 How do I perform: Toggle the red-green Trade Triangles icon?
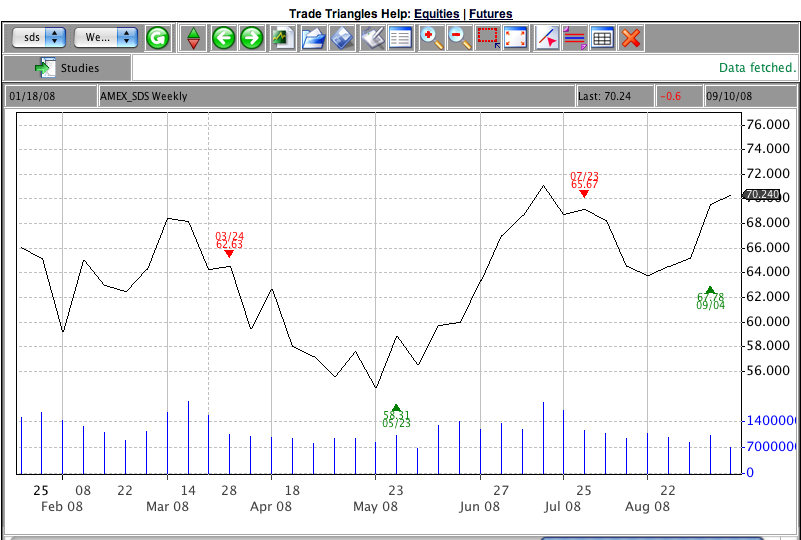(x=193, y=38)
